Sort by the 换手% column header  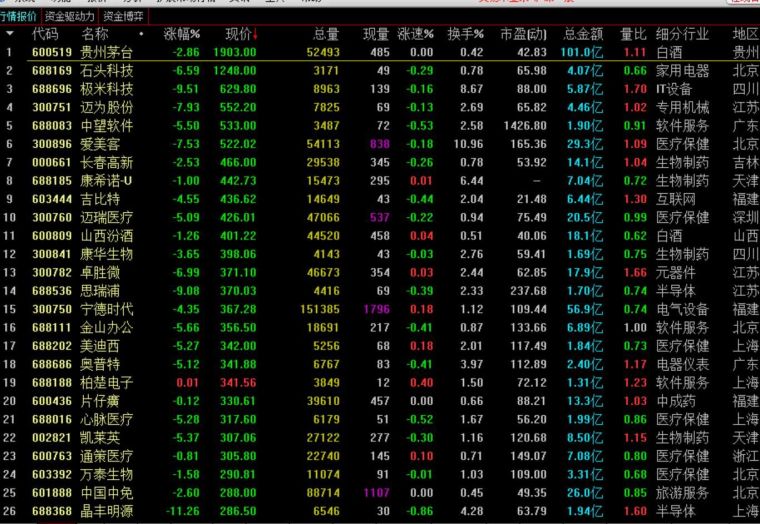[465, 34]
